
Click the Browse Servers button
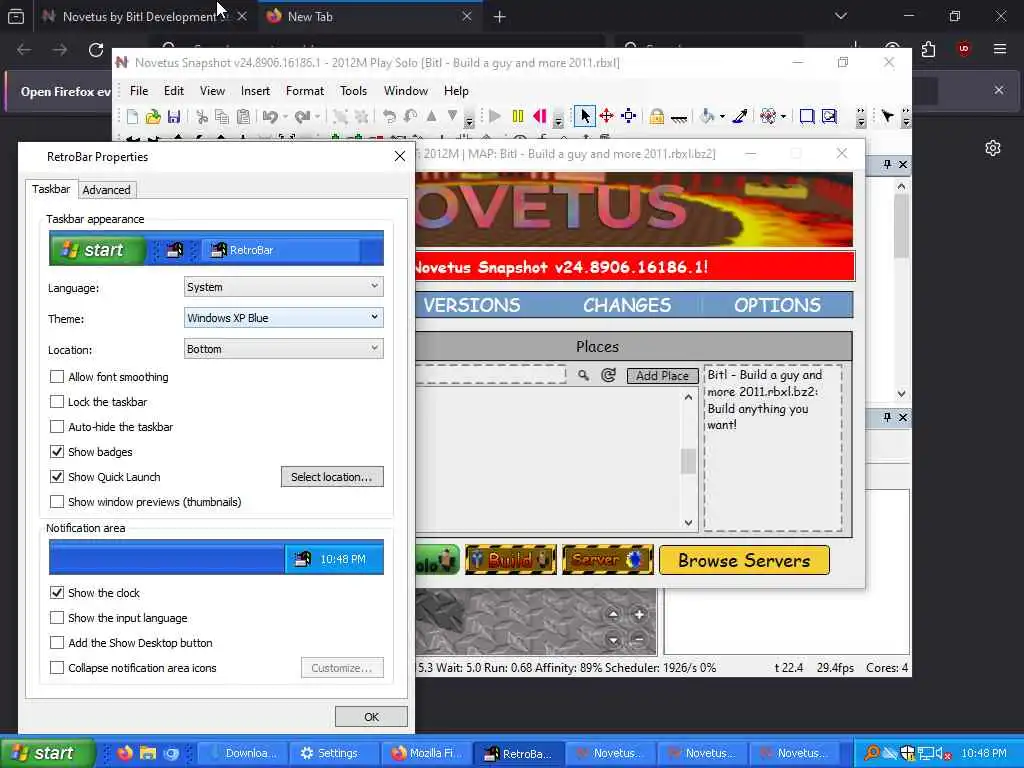[x=744, y=560]
